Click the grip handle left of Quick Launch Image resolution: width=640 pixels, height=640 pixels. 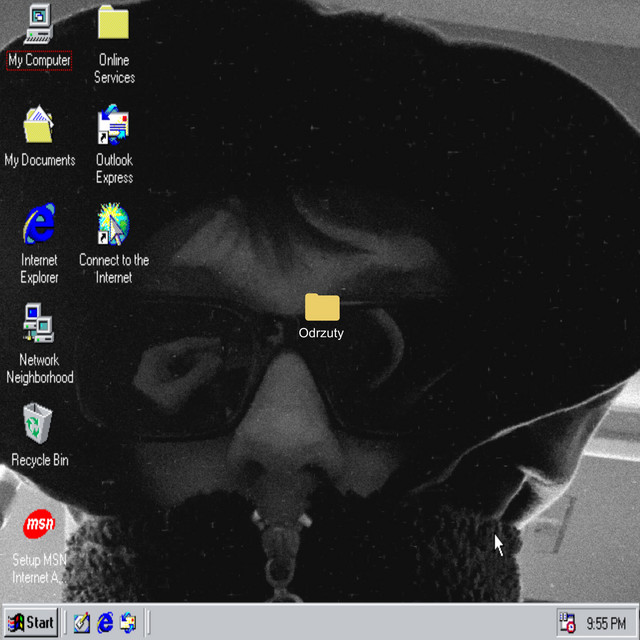pyautogui.click(x=66, y=623)
